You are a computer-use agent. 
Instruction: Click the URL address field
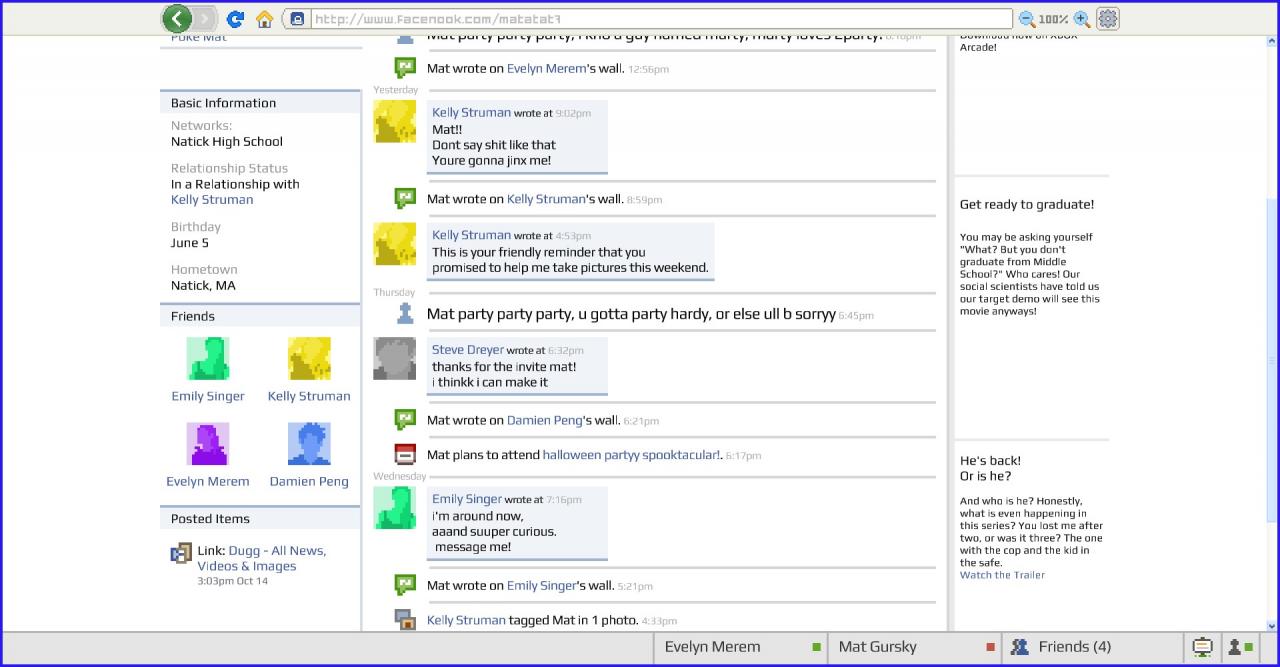point(660,19)
